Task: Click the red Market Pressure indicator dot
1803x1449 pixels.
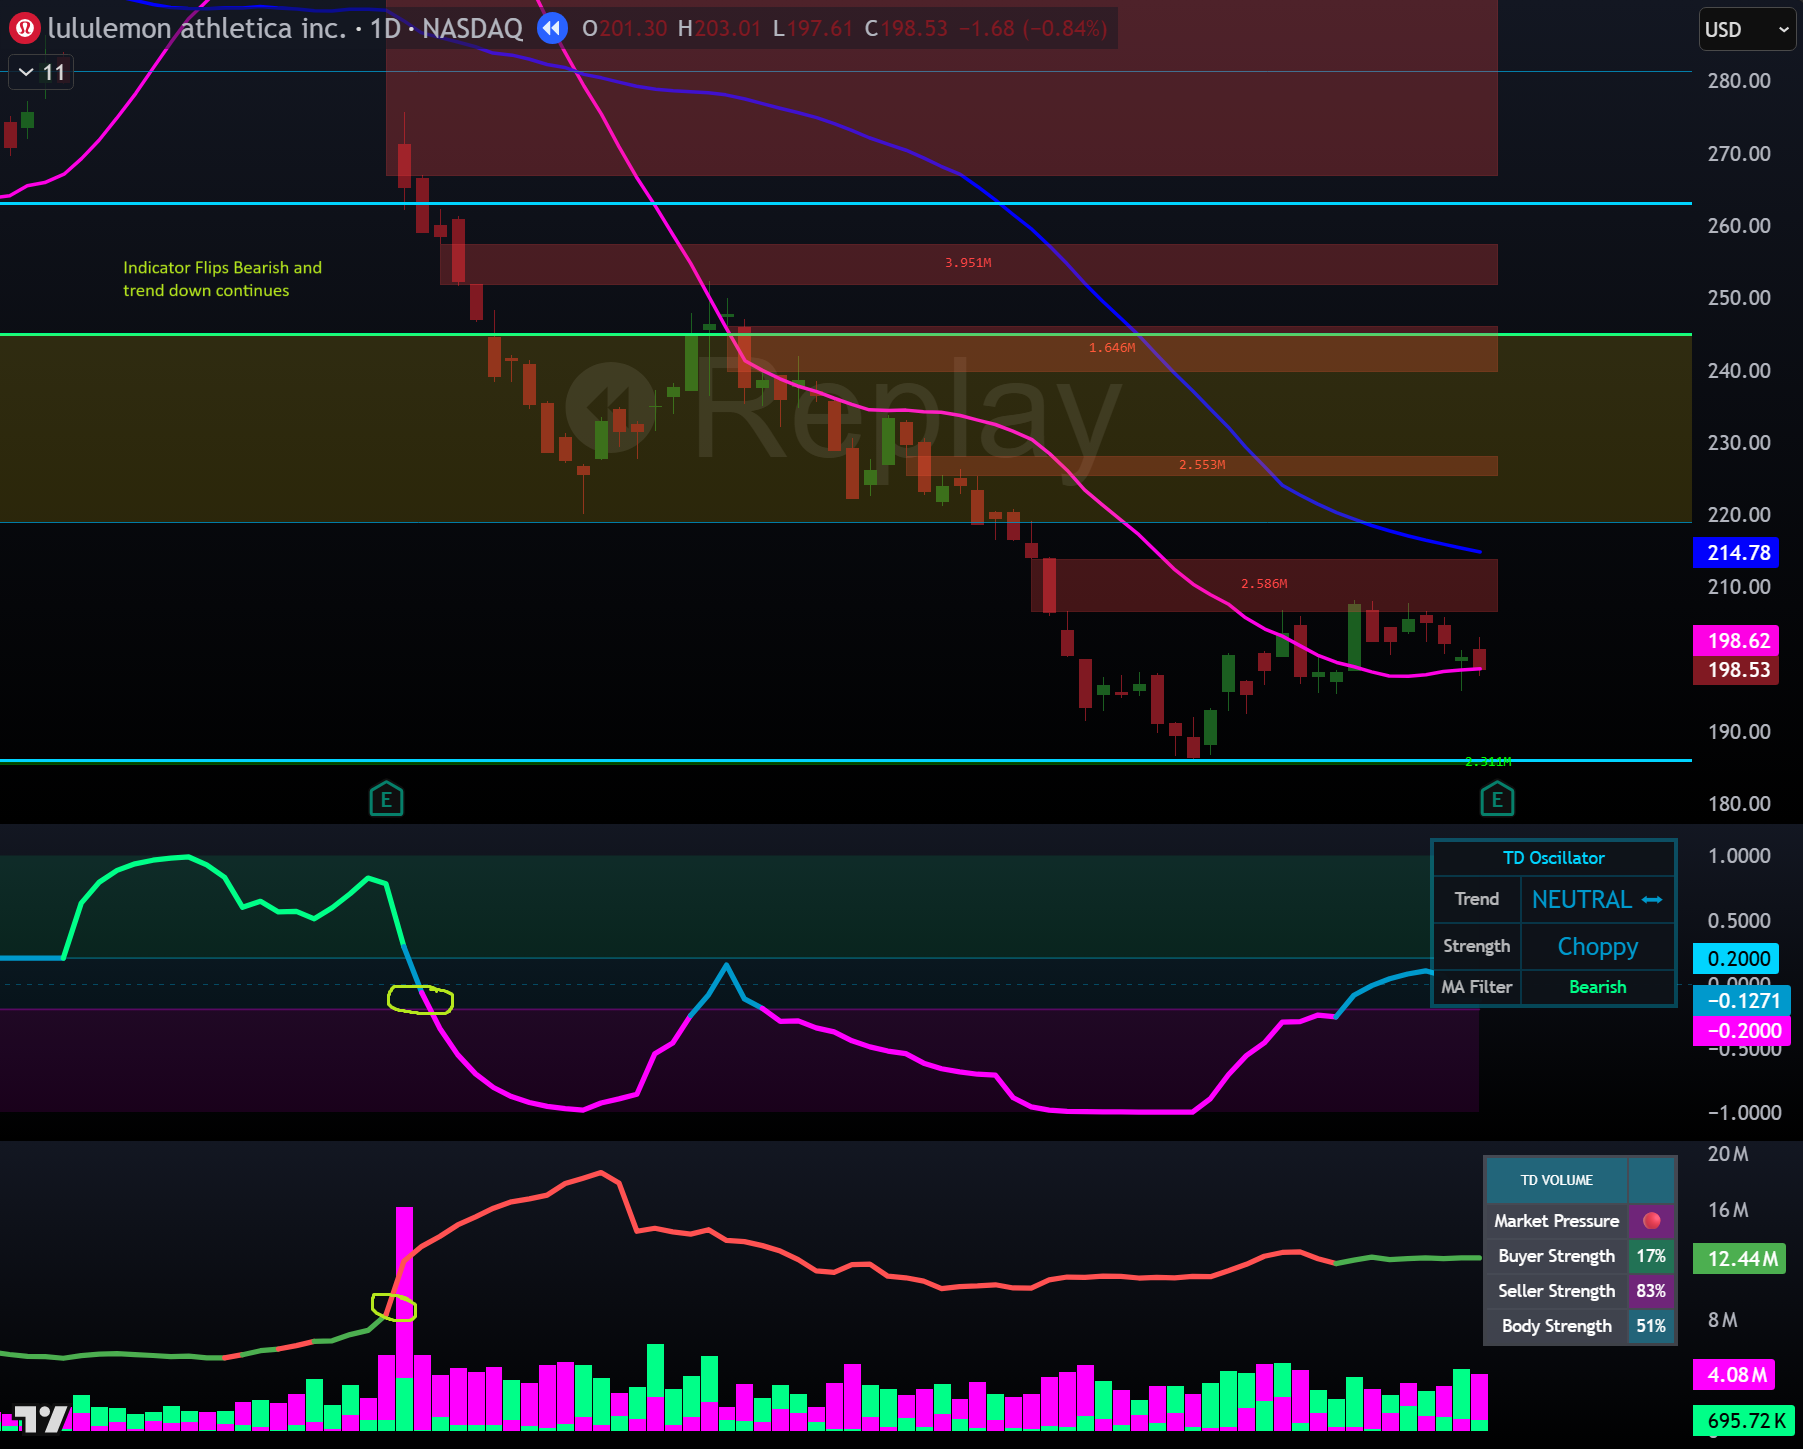Action: pos(1651,1221)
